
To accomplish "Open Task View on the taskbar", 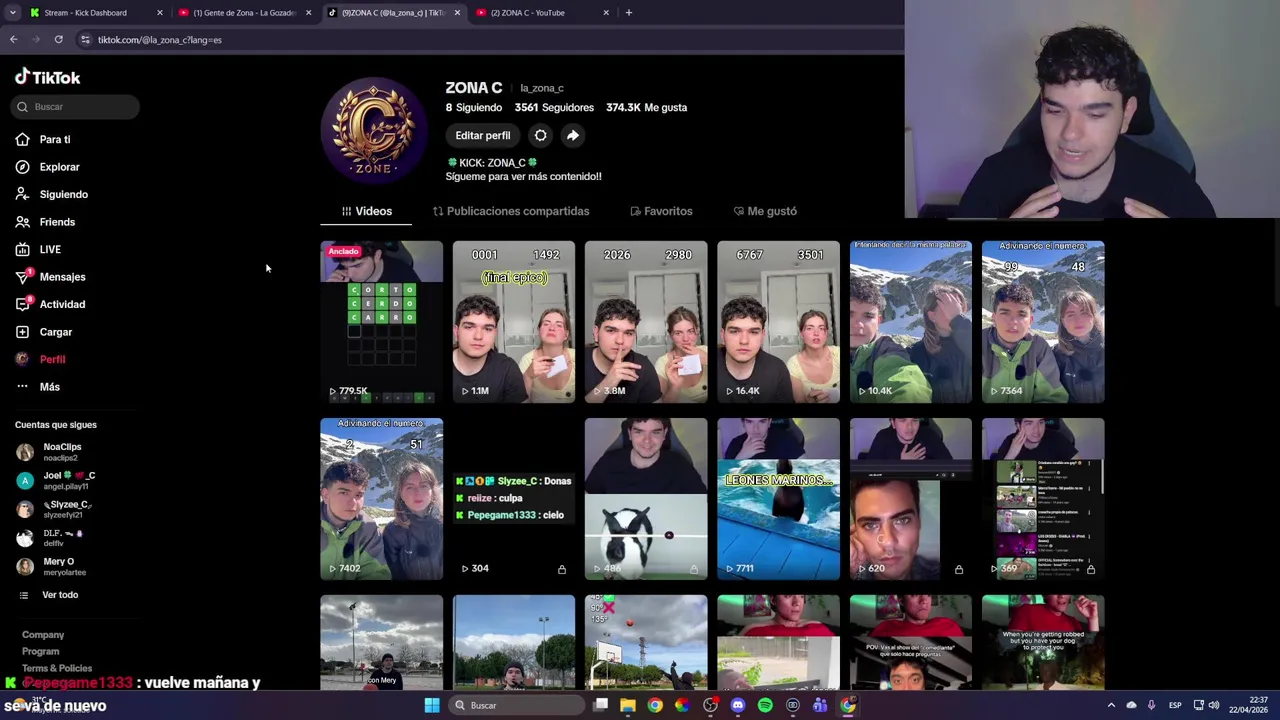I will [600, 705].
